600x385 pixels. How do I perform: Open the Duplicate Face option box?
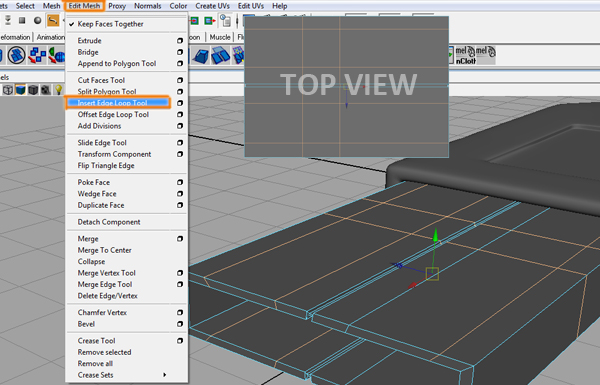[180, 206]
